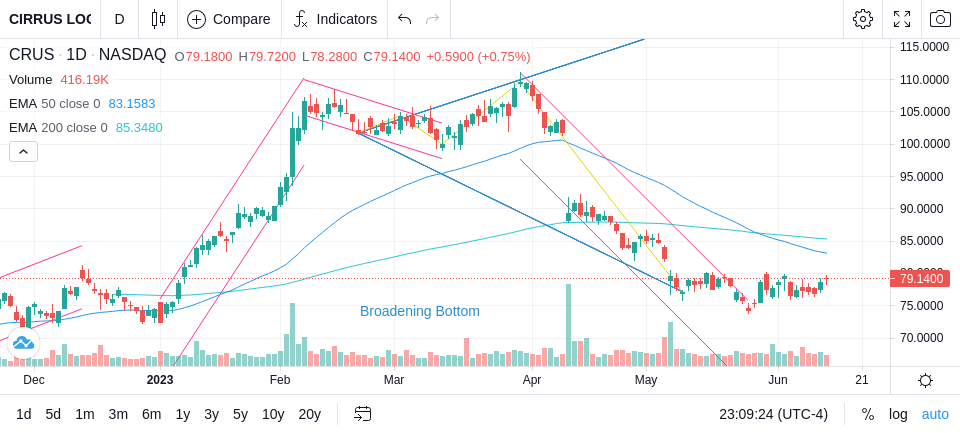Collapse the indicator legend chevron
This screenshot has height=433, width=960.
coord(23,151)
